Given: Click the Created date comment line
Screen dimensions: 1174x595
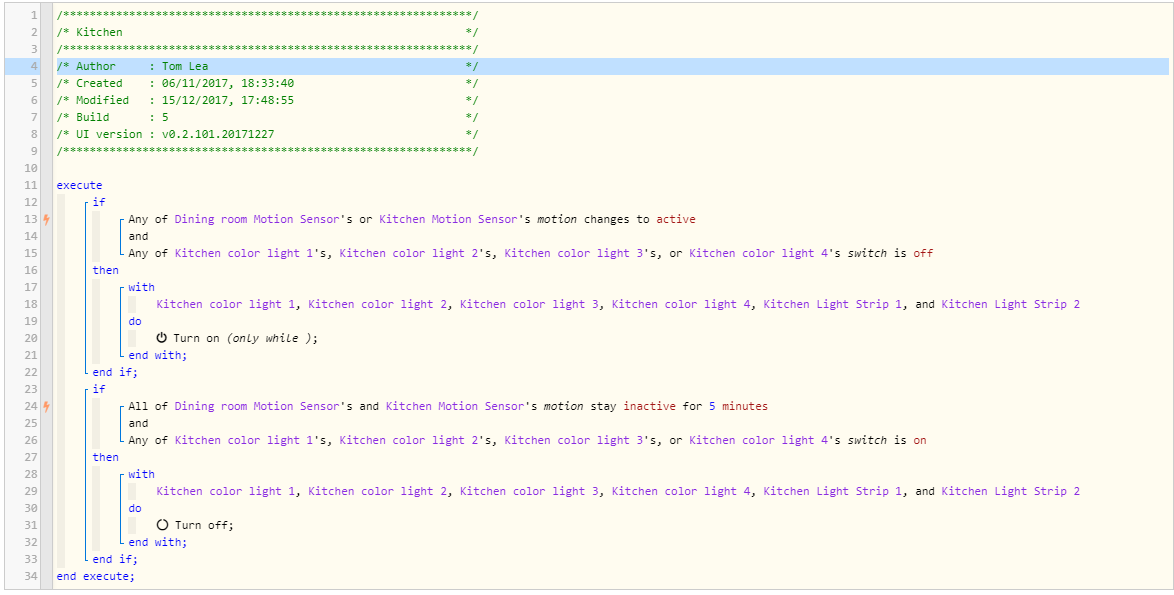Looking at the screenshot, I should [267, 83].
